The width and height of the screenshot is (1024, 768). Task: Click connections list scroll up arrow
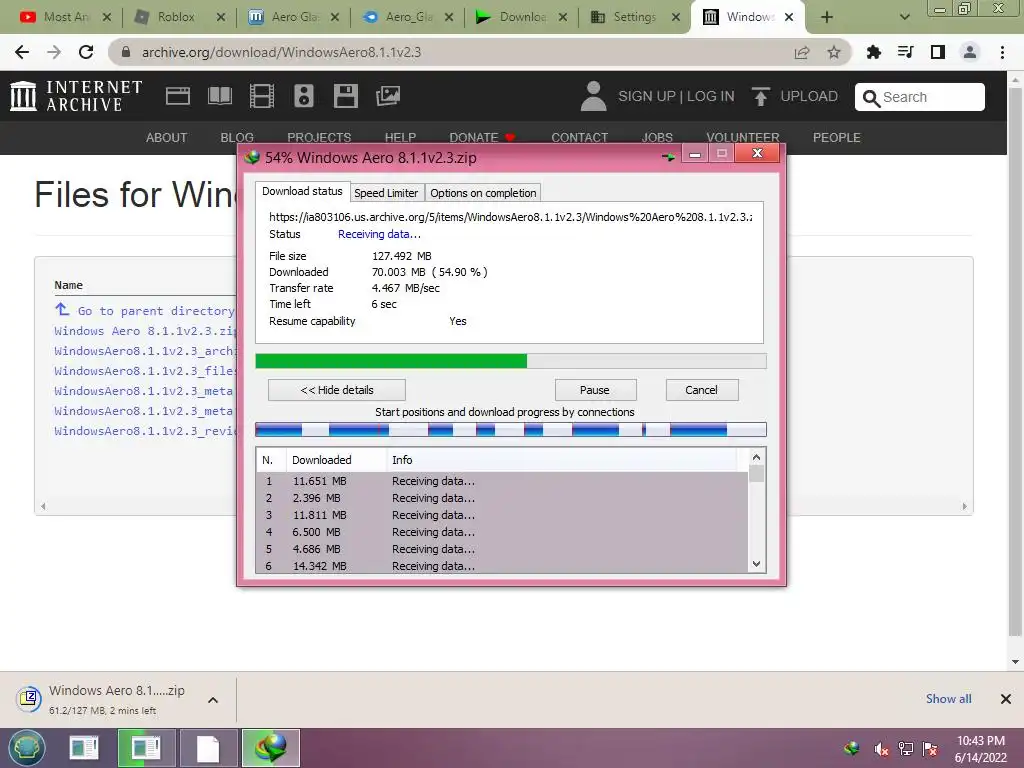click(756, 457)
